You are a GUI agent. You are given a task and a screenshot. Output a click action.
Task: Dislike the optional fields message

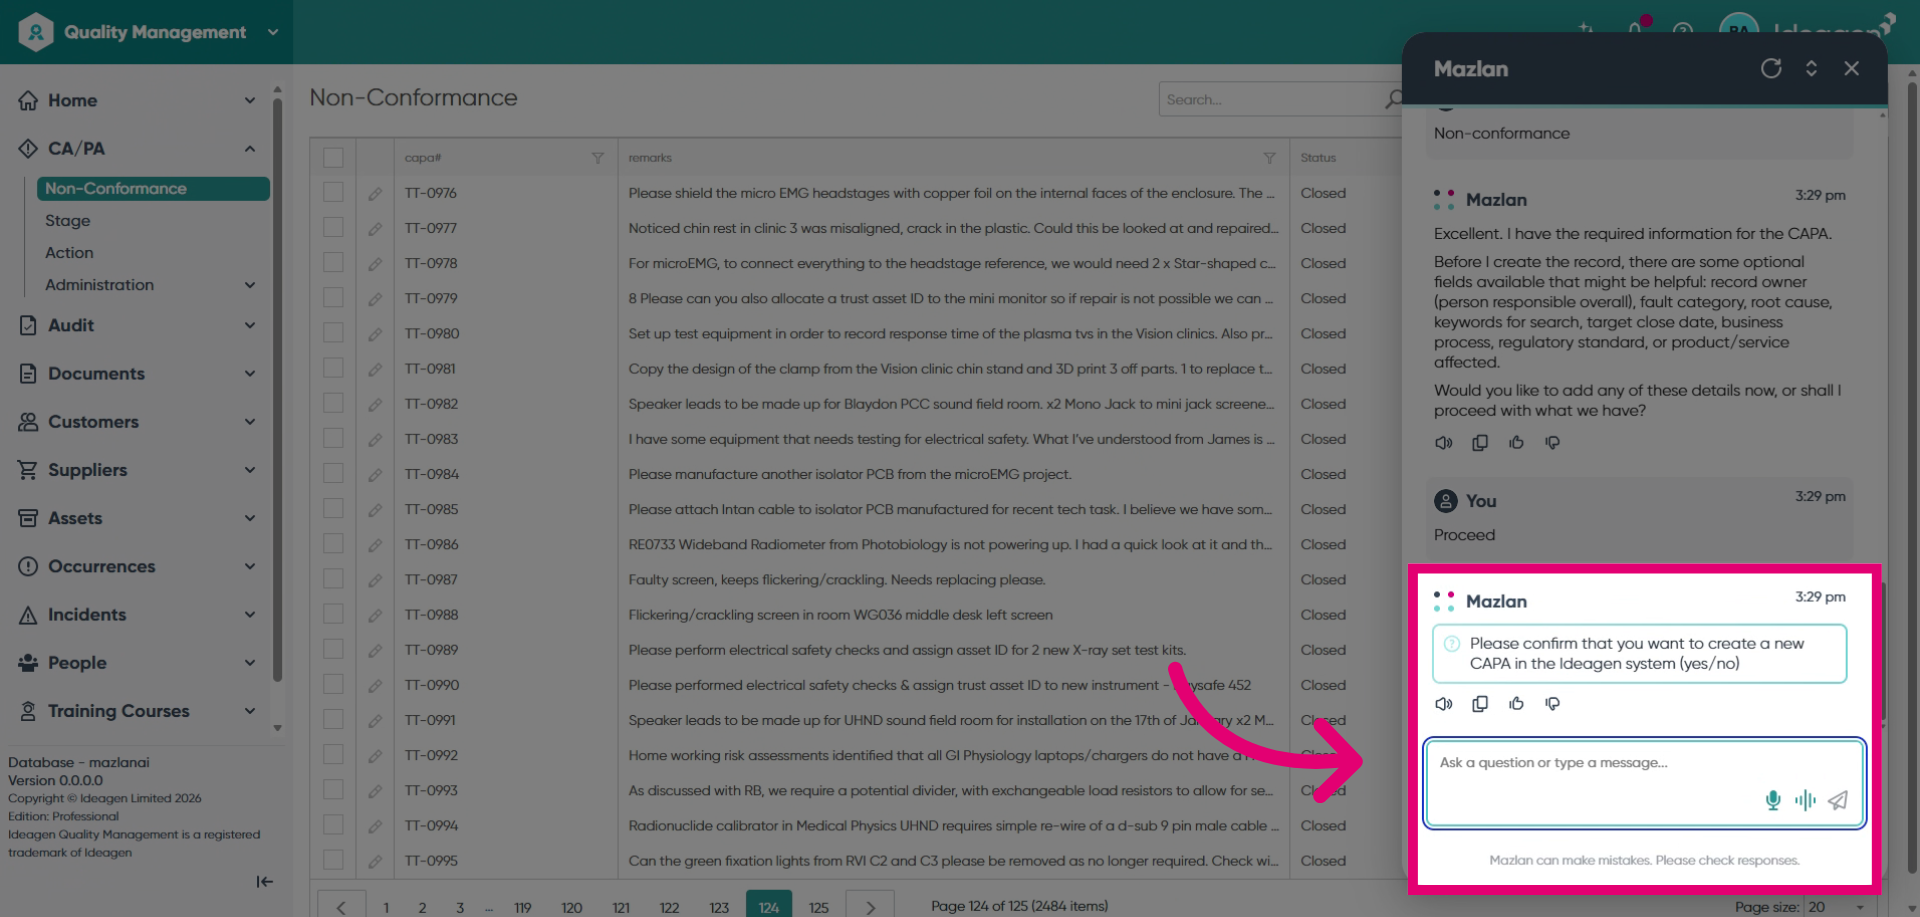click(1552, 442)
